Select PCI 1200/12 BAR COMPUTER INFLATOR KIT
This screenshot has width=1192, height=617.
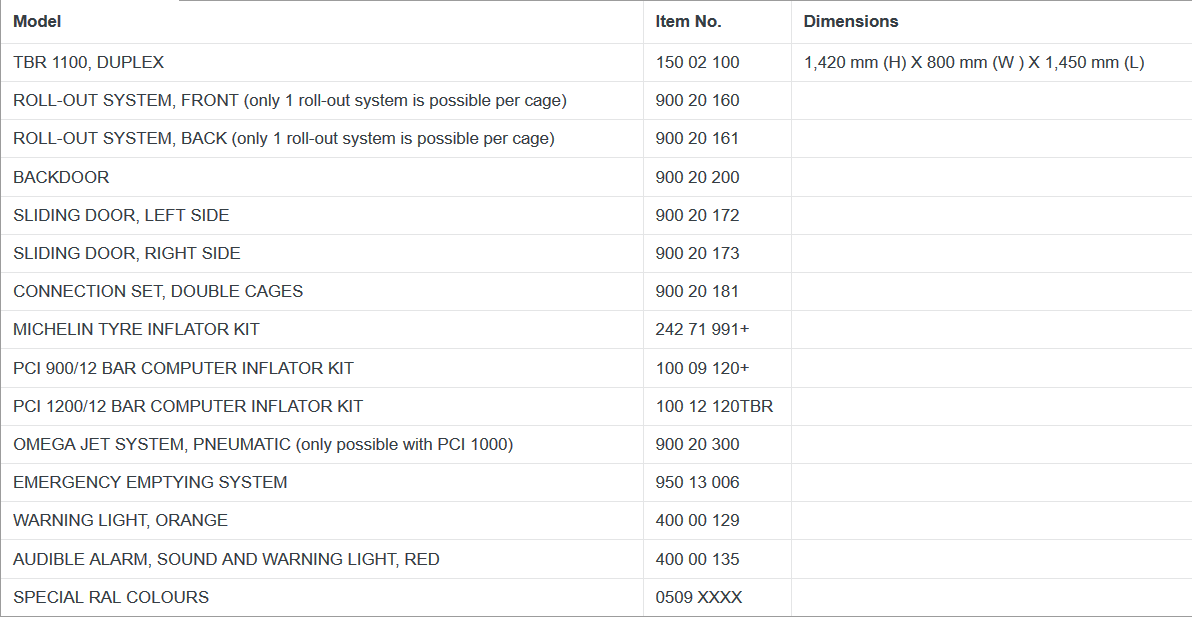188,406
